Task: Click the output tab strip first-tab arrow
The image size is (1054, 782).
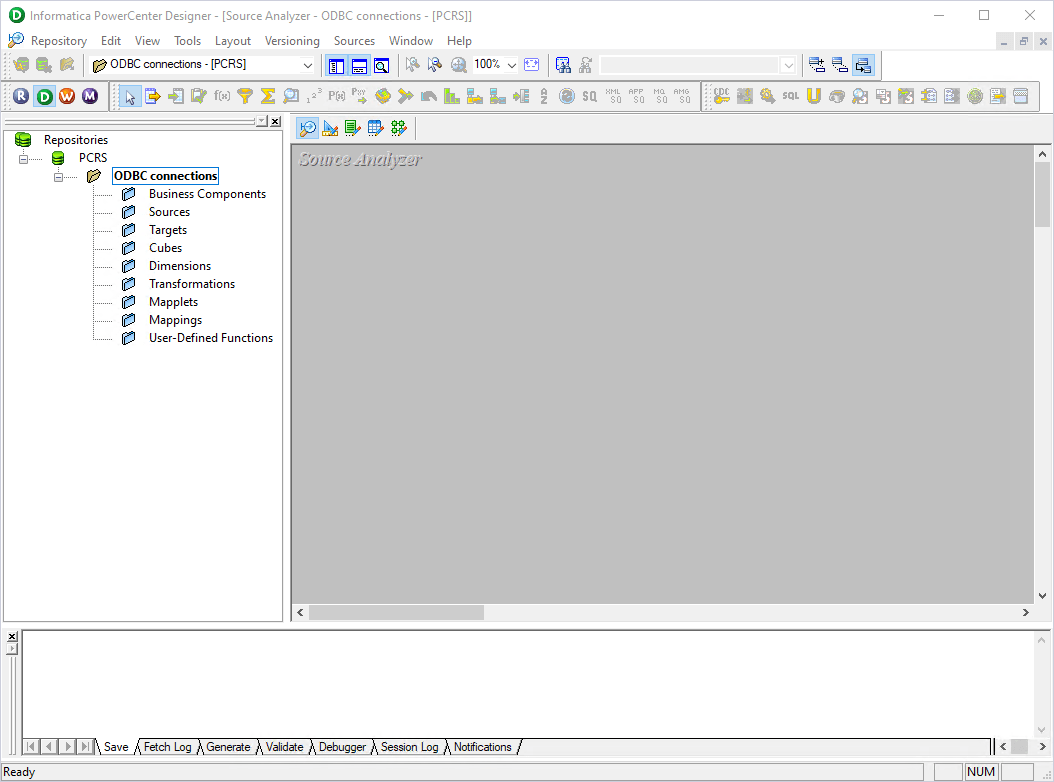Action: tap(31, 746)
